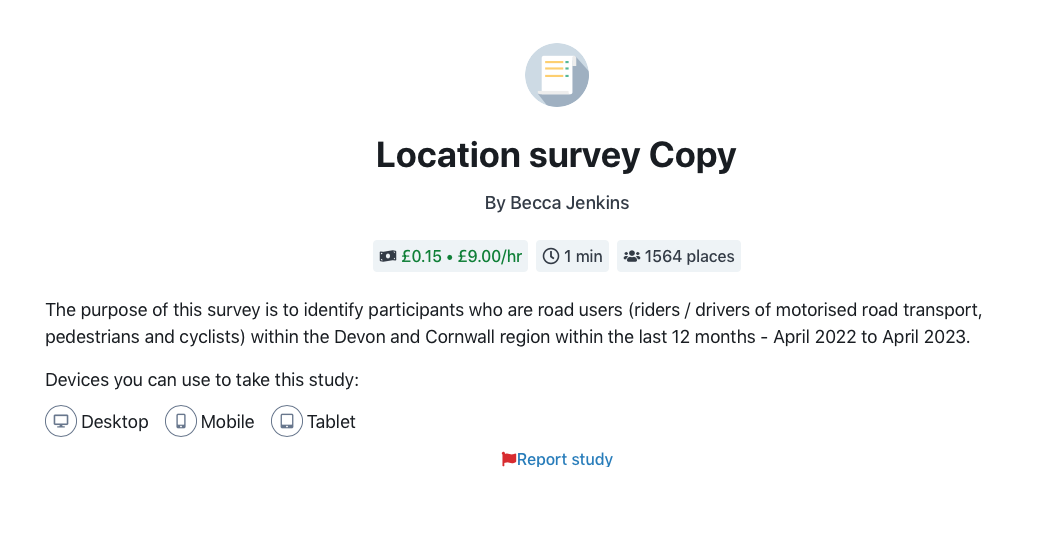This screenshot has height=537, width=1058.
Task: Click the 1564 places badge
Action: coord(679,256)
